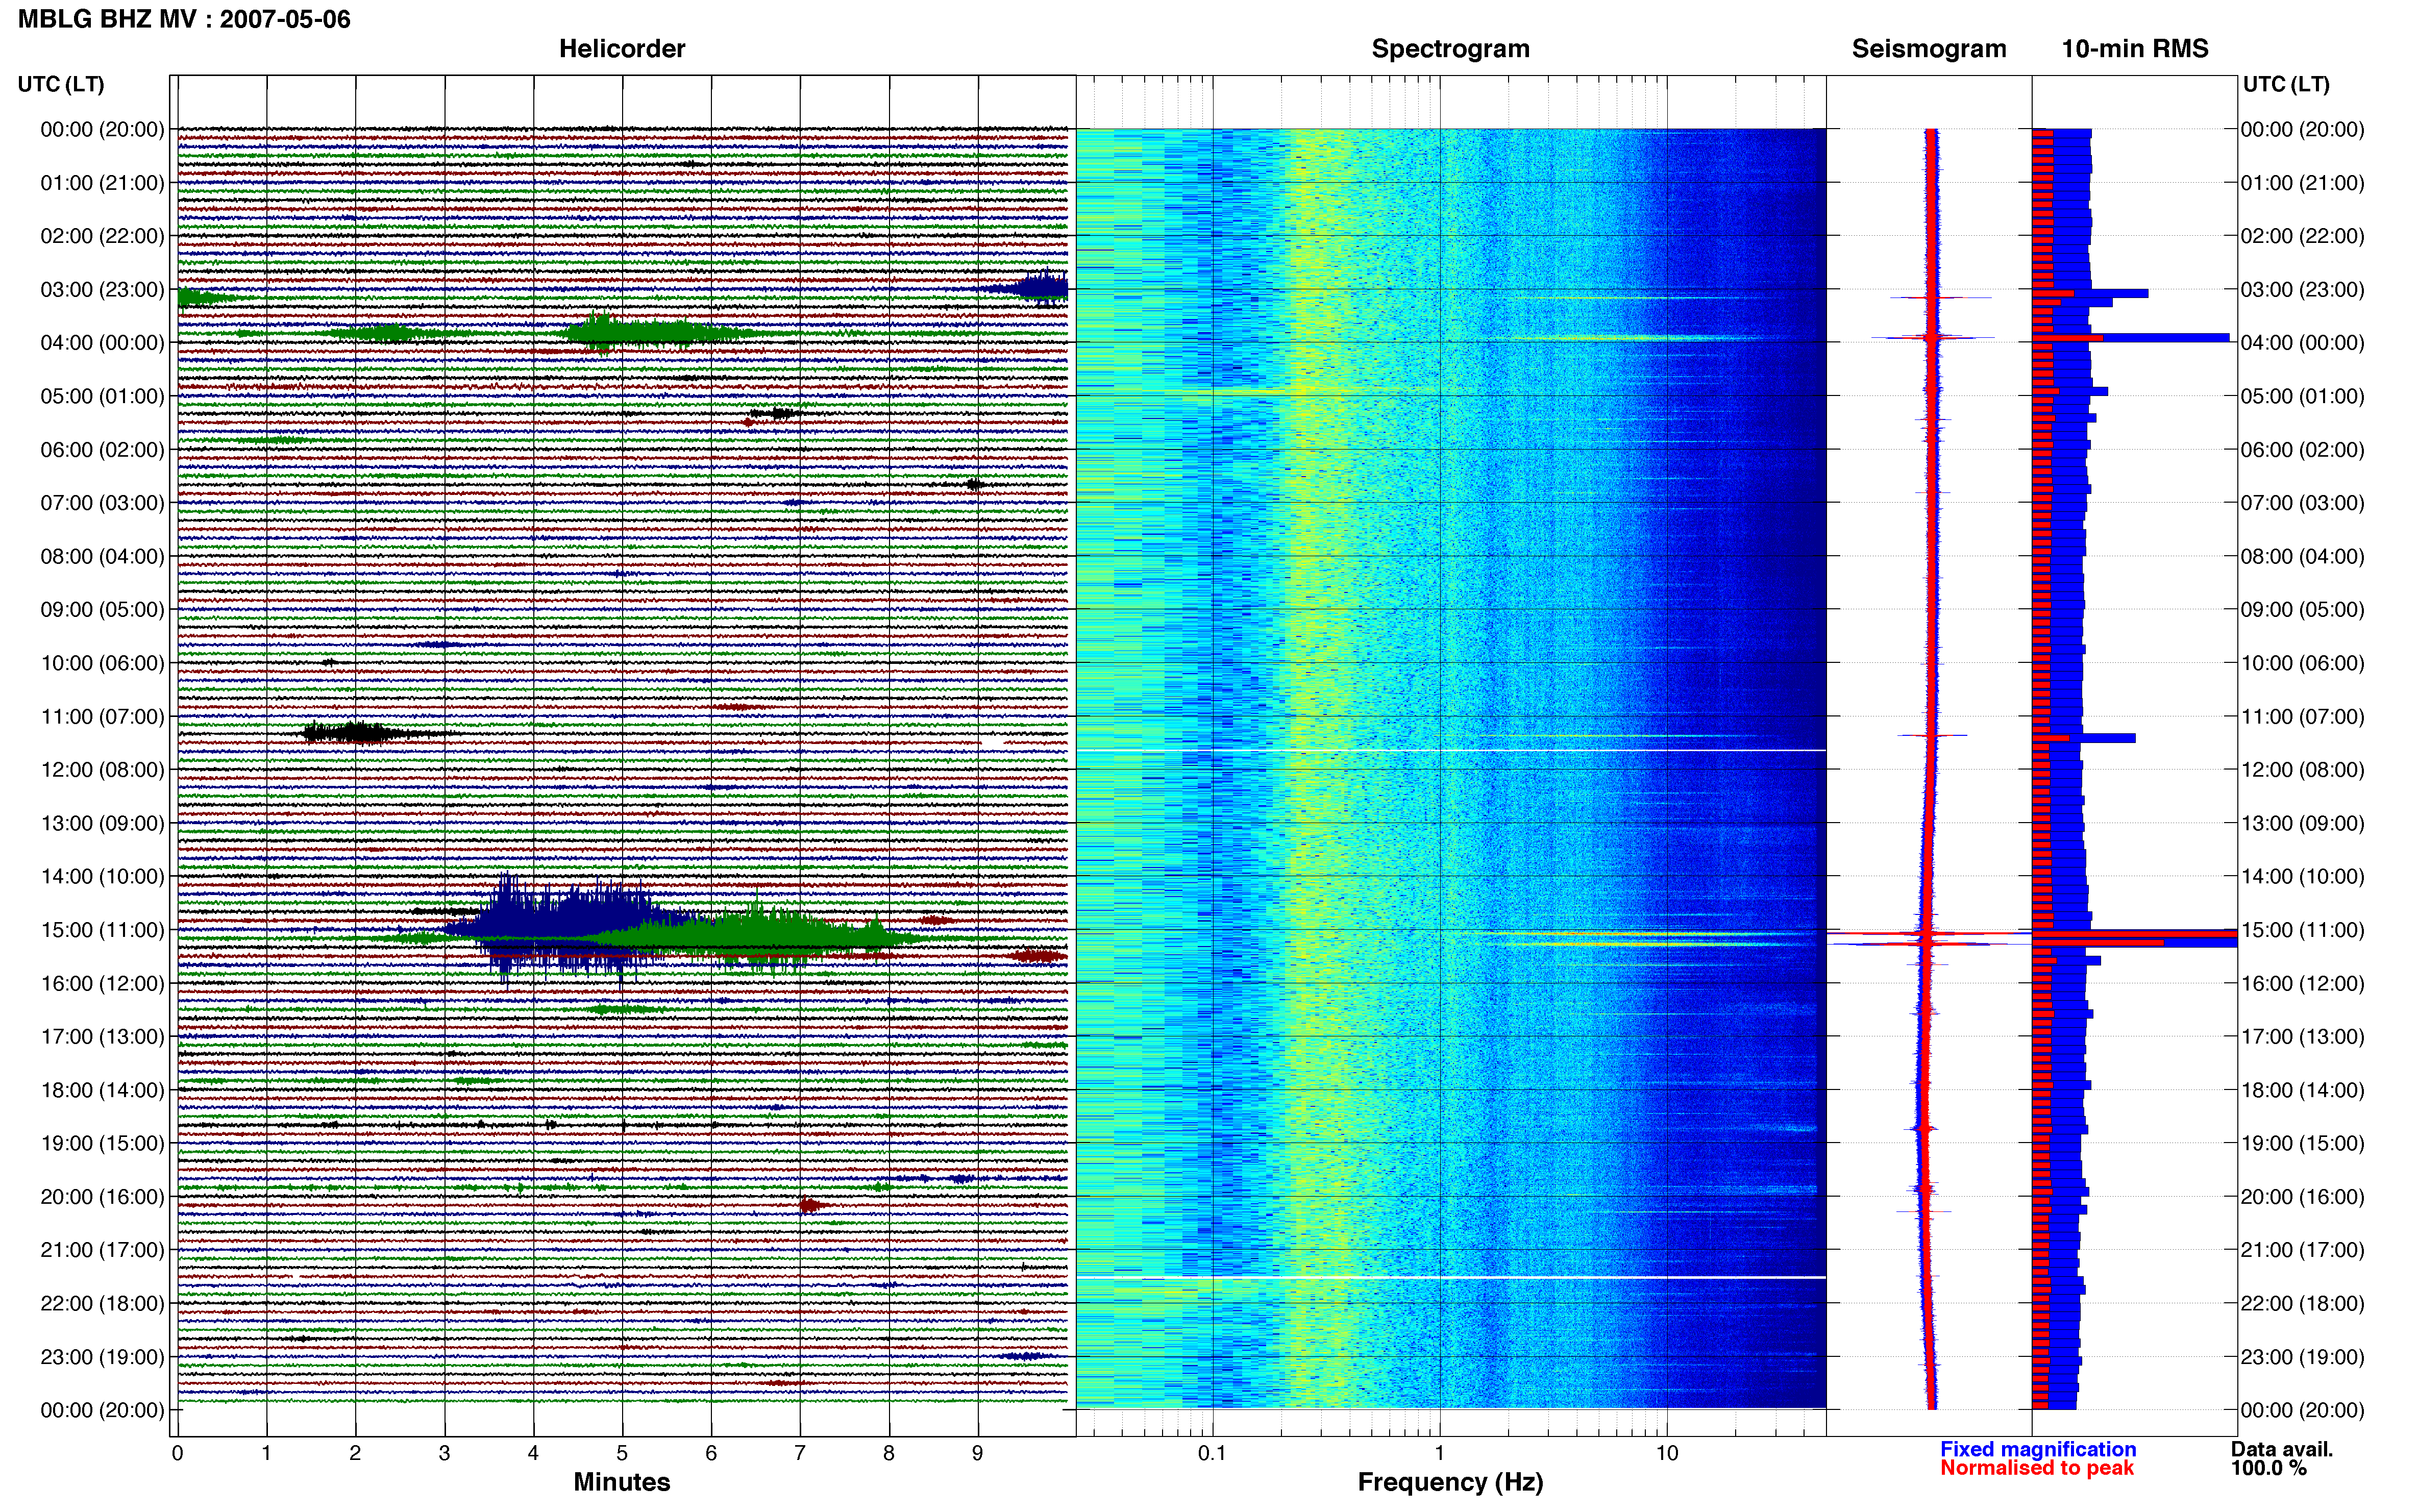The height and width of the screenshot is (1512, 2419).
Task: Click left time label '15:00 (11:00)'
Action: point(102,930)
